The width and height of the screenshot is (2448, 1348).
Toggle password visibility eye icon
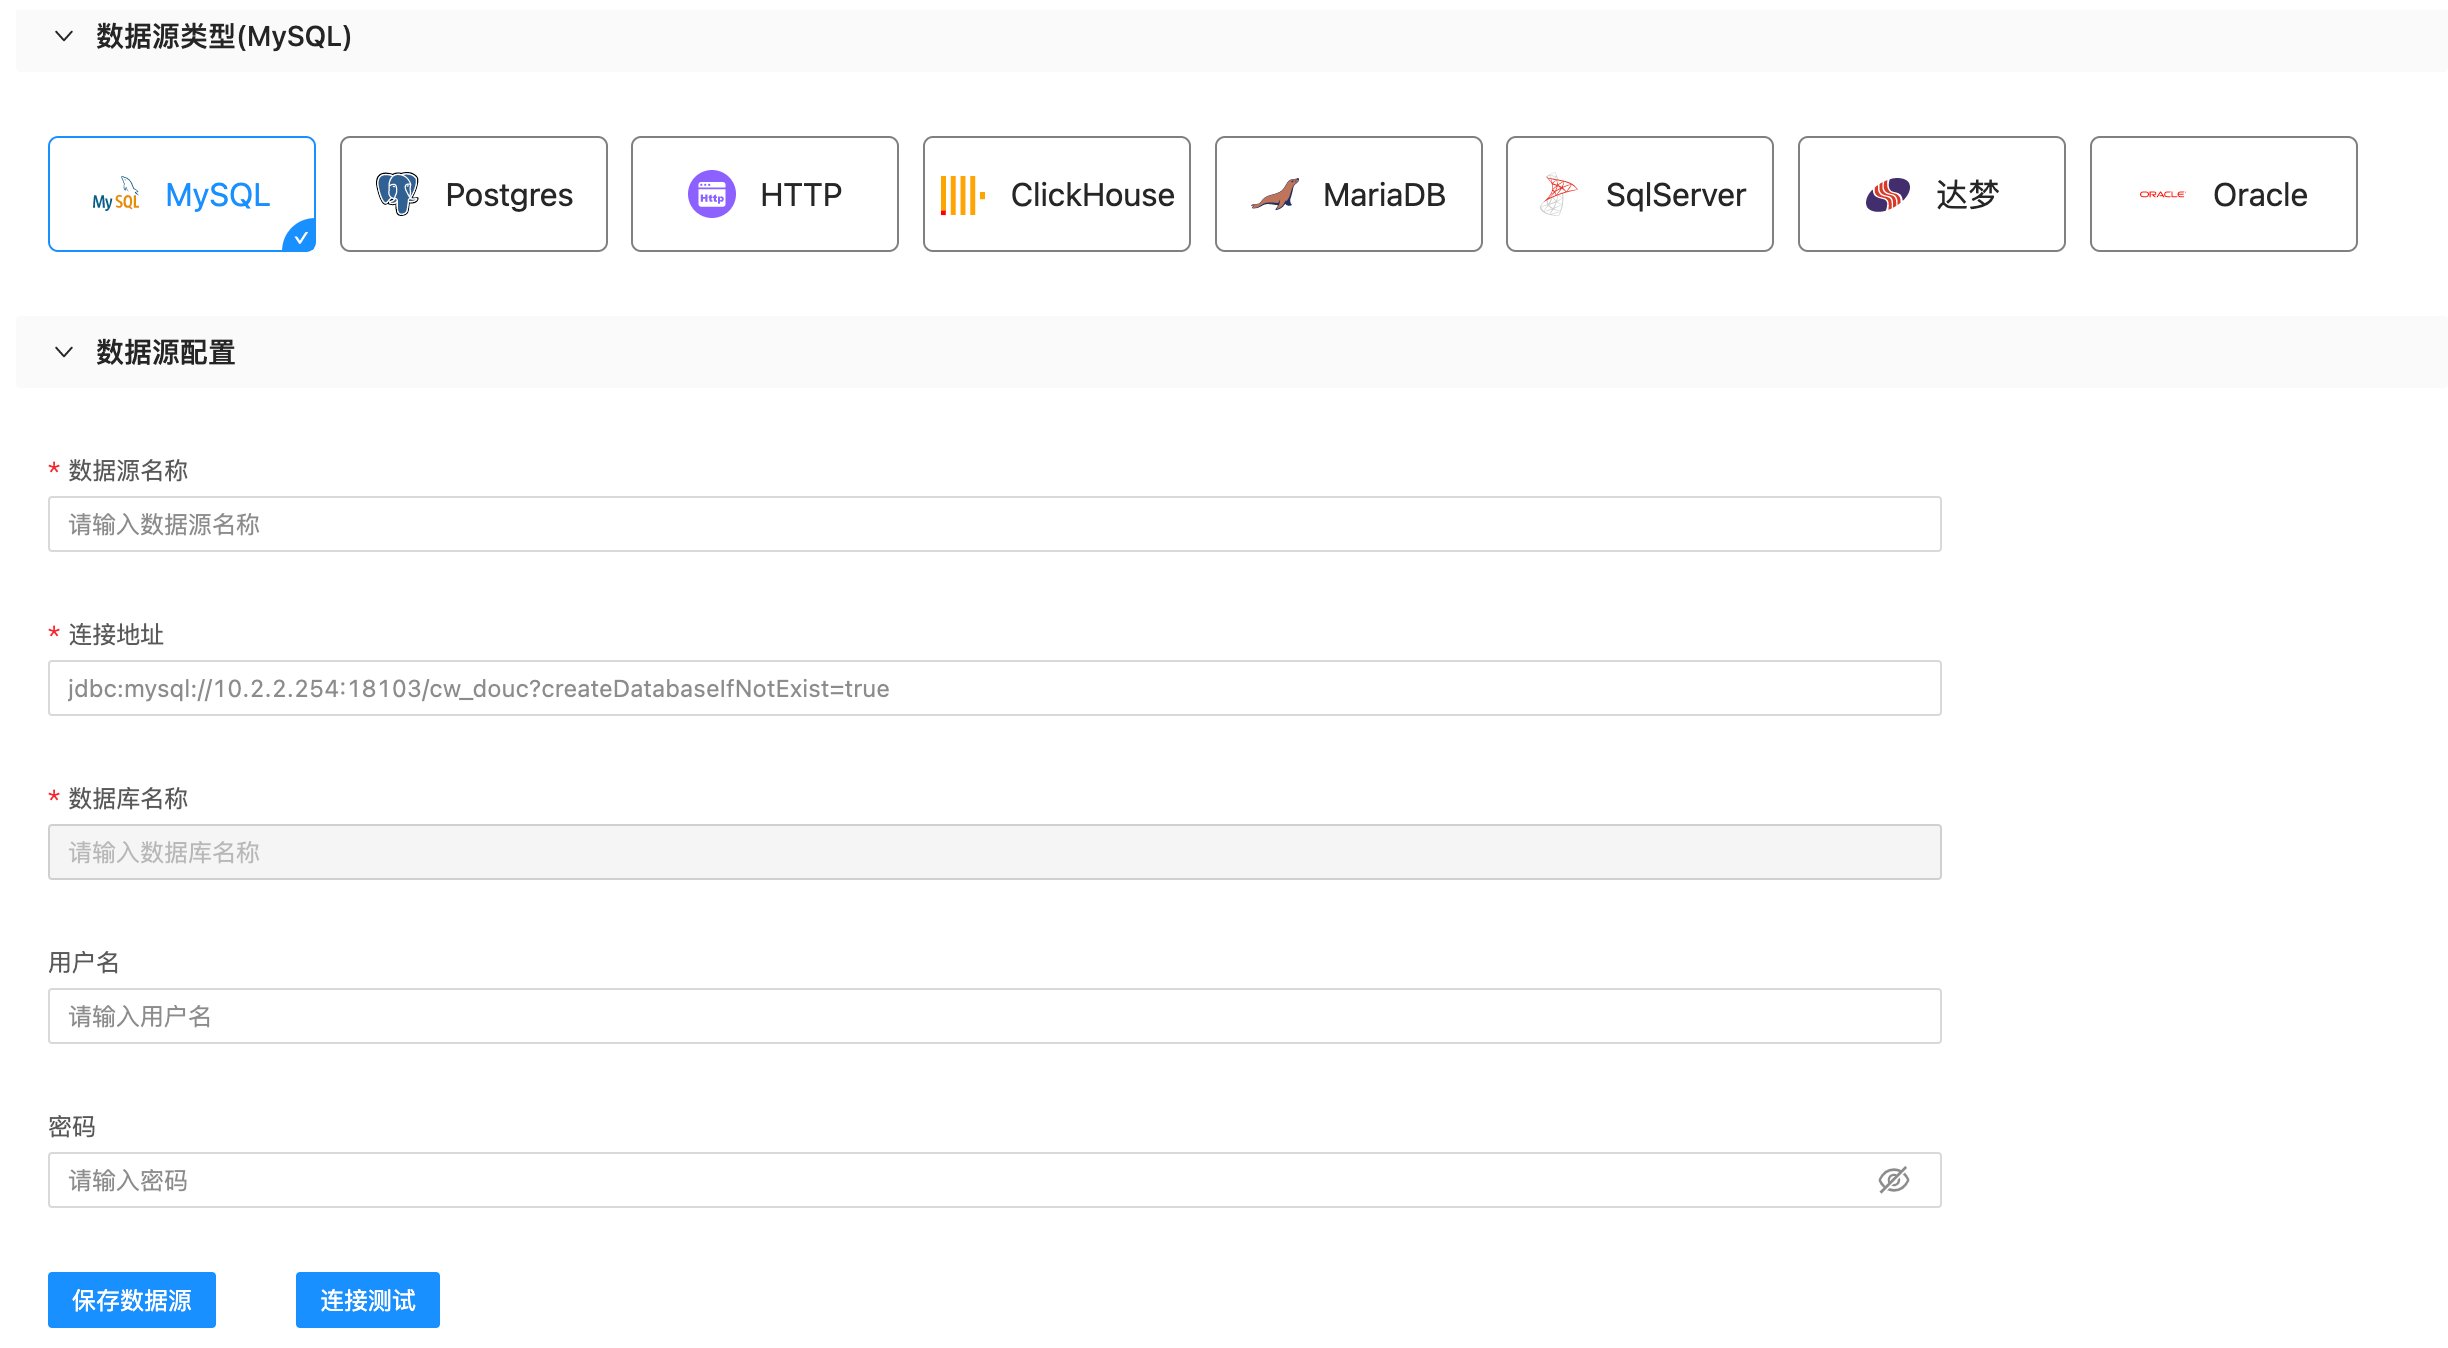point(1893,1180)
